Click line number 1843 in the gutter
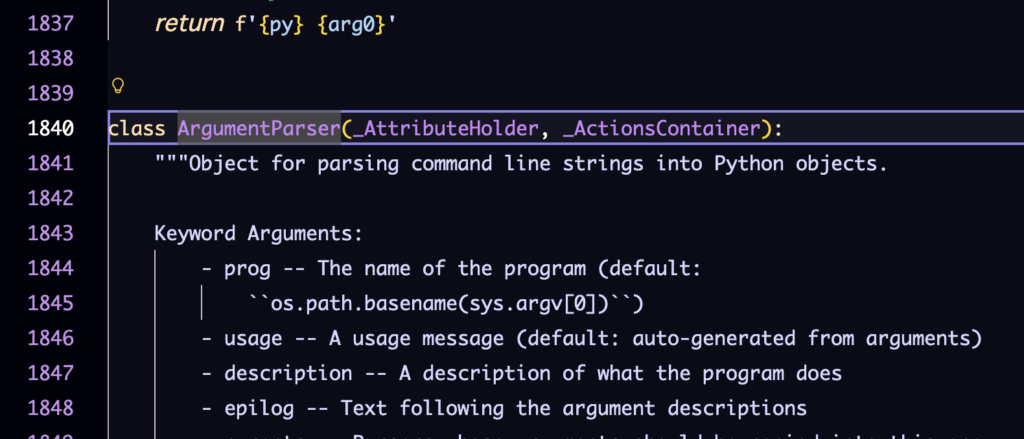 [48, 233]
